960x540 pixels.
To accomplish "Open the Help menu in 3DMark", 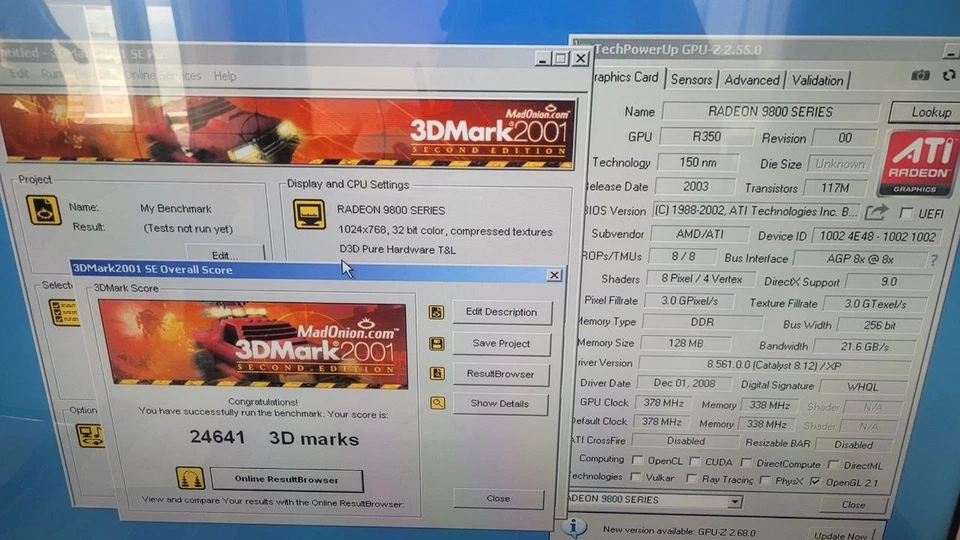I will click(225, 76).
